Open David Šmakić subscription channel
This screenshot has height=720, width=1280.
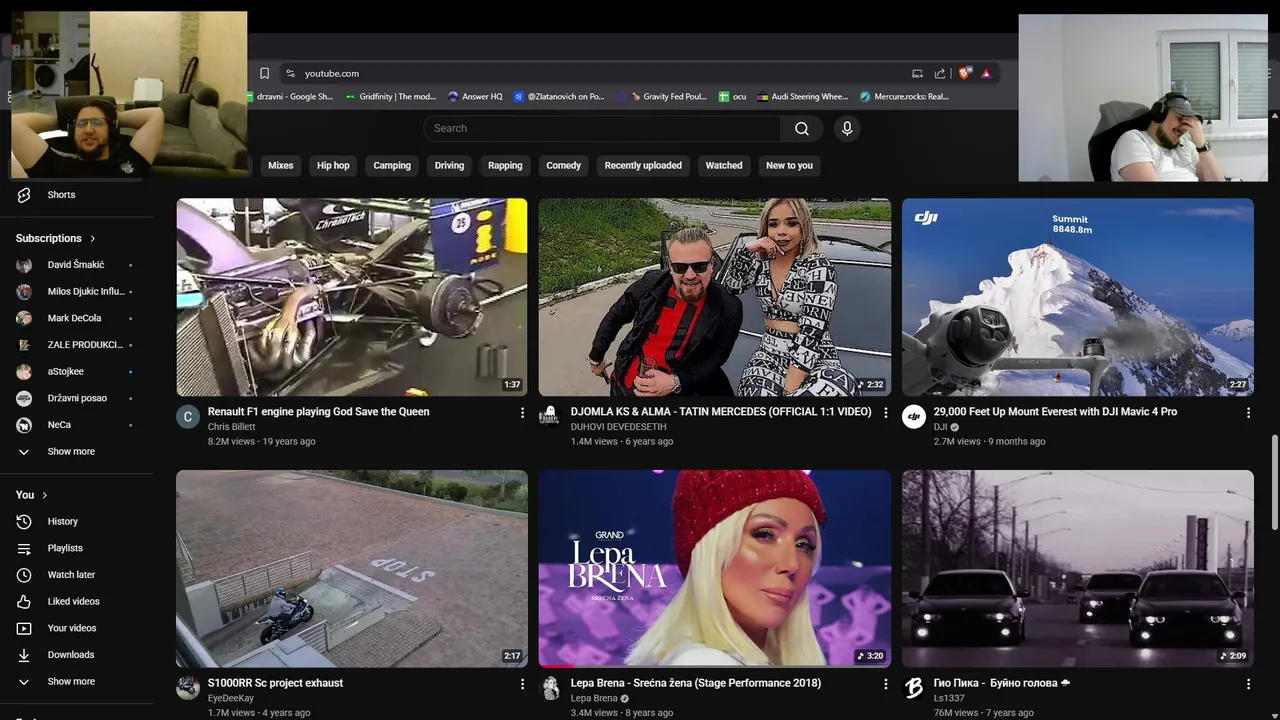[x=77, y=265]
